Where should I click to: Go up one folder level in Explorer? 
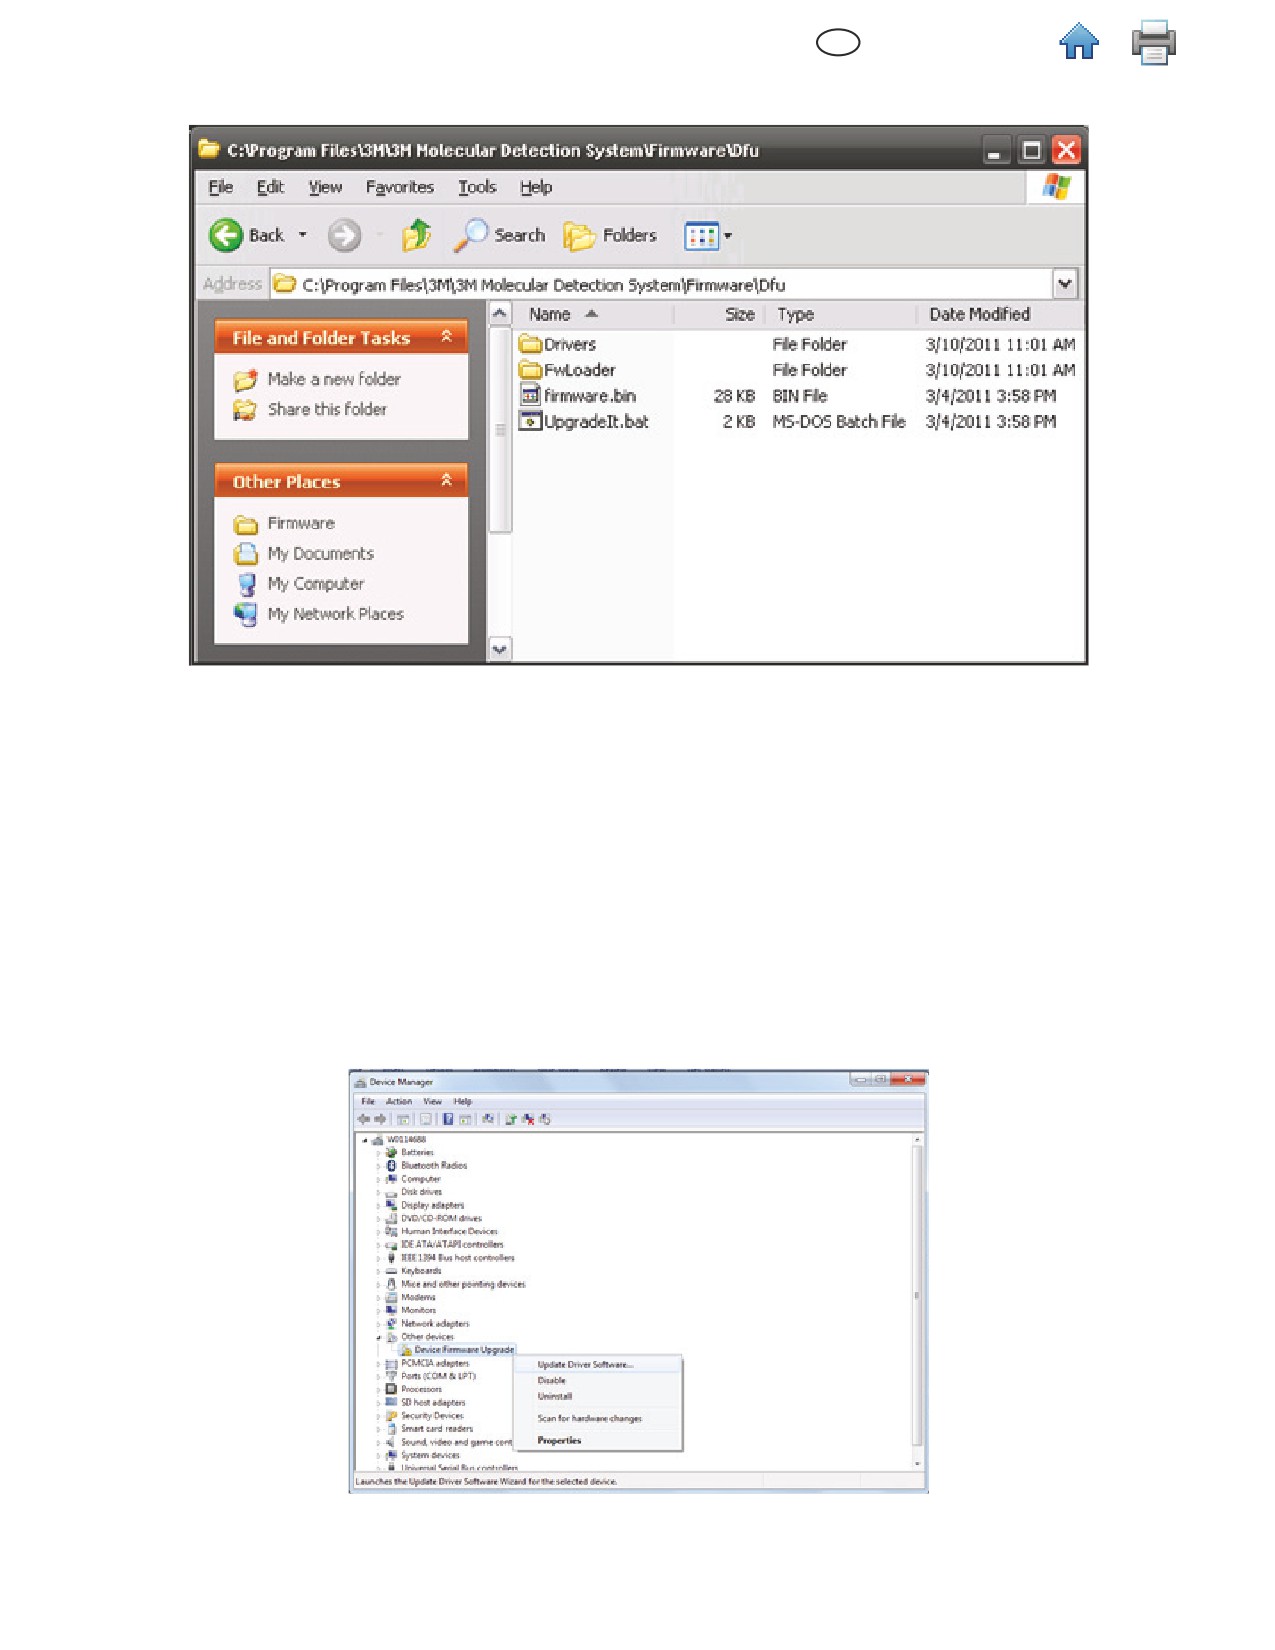pos(416,235)
